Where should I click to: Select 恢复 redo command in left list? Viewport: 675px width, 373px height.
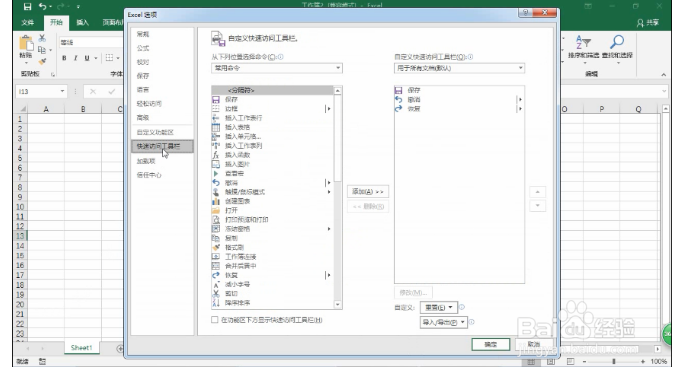point(272,276)
